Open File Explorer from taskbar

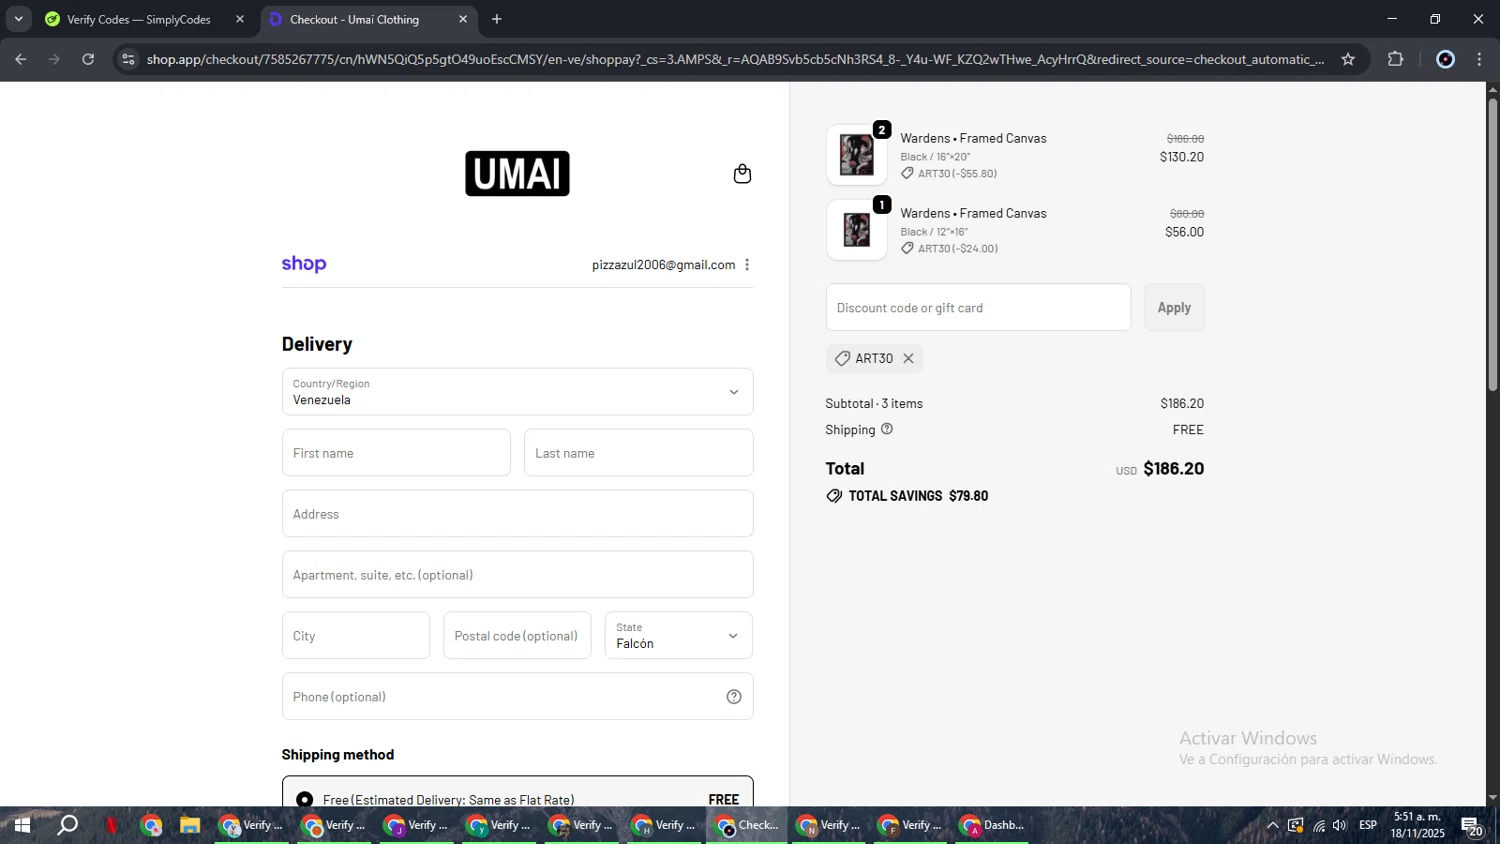(x=190, y=825)
